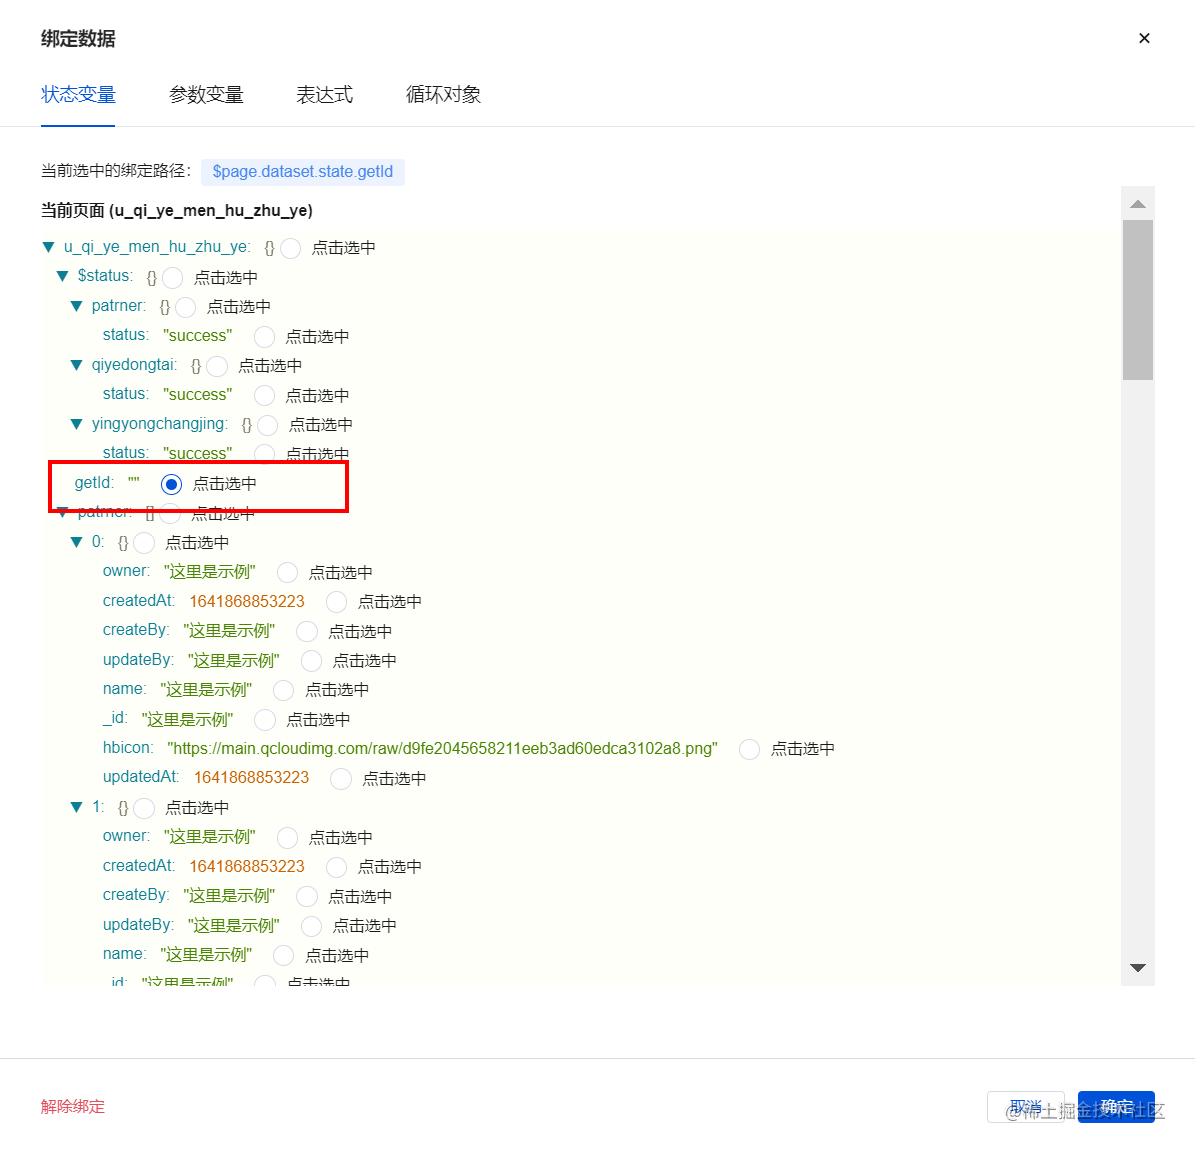Screen dimensions: 1195x1151
Task: Select radio for patrner object under $status
Action: 185,307
